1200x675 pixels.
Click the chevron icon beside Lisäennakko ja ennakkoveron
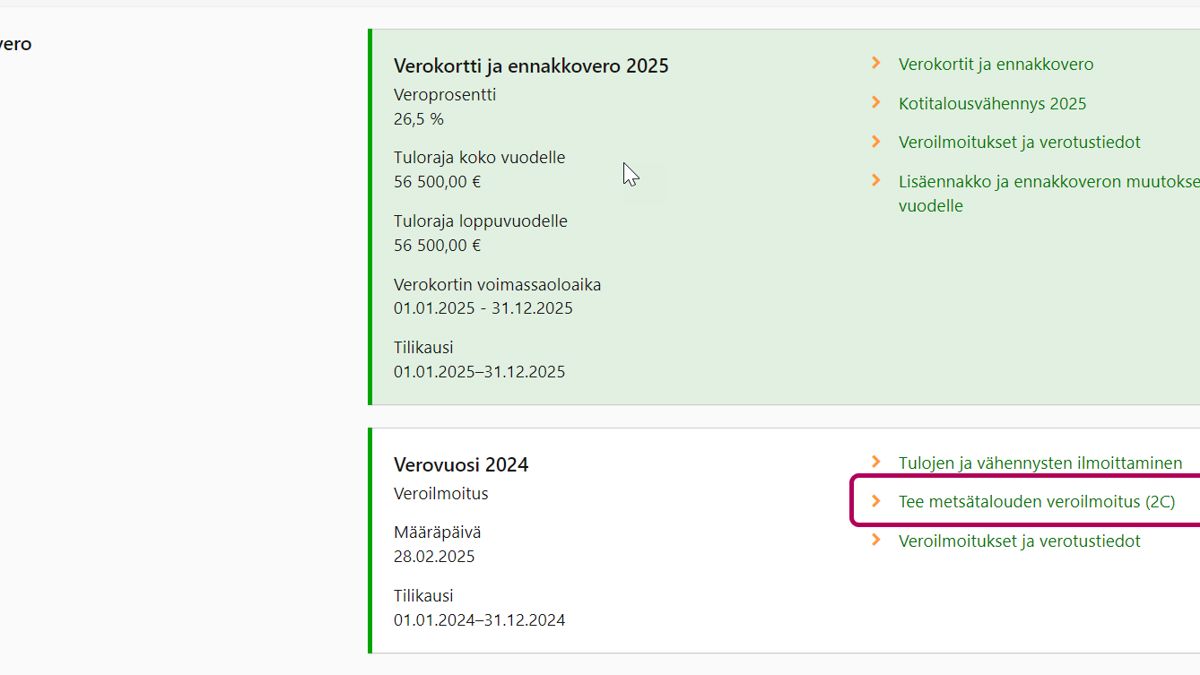tap(876, 181)
